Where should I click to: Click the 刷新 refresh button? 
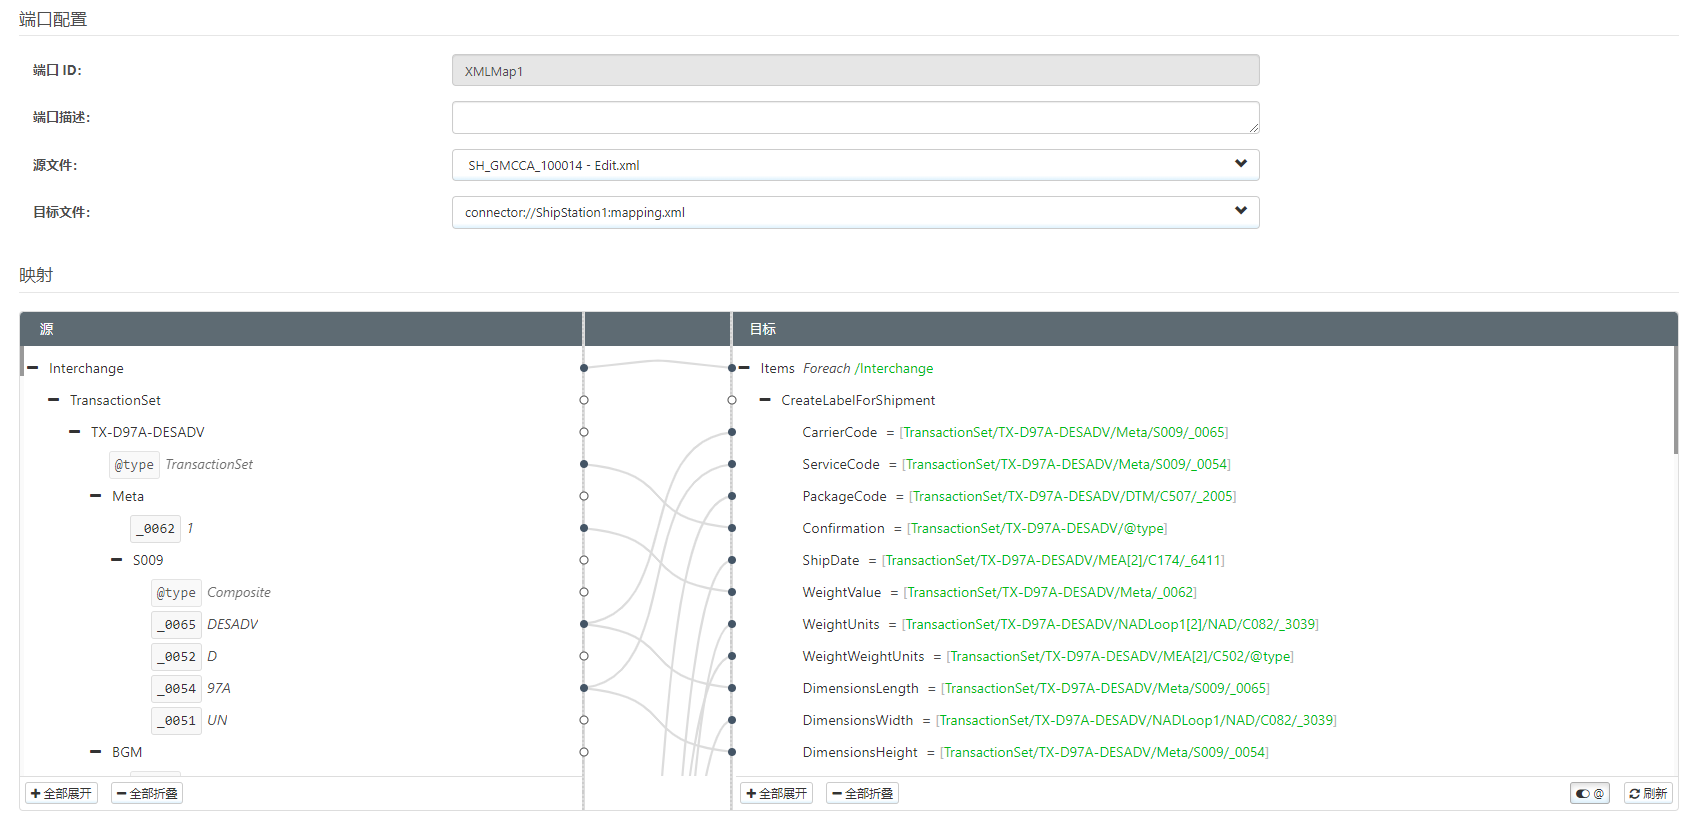point(1648,793)
